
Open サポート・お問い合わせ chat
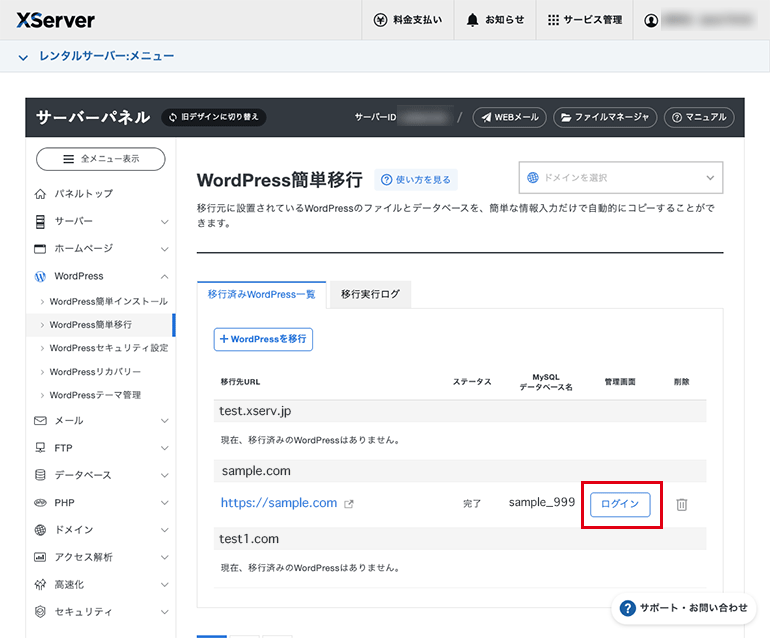coord(684,608)
